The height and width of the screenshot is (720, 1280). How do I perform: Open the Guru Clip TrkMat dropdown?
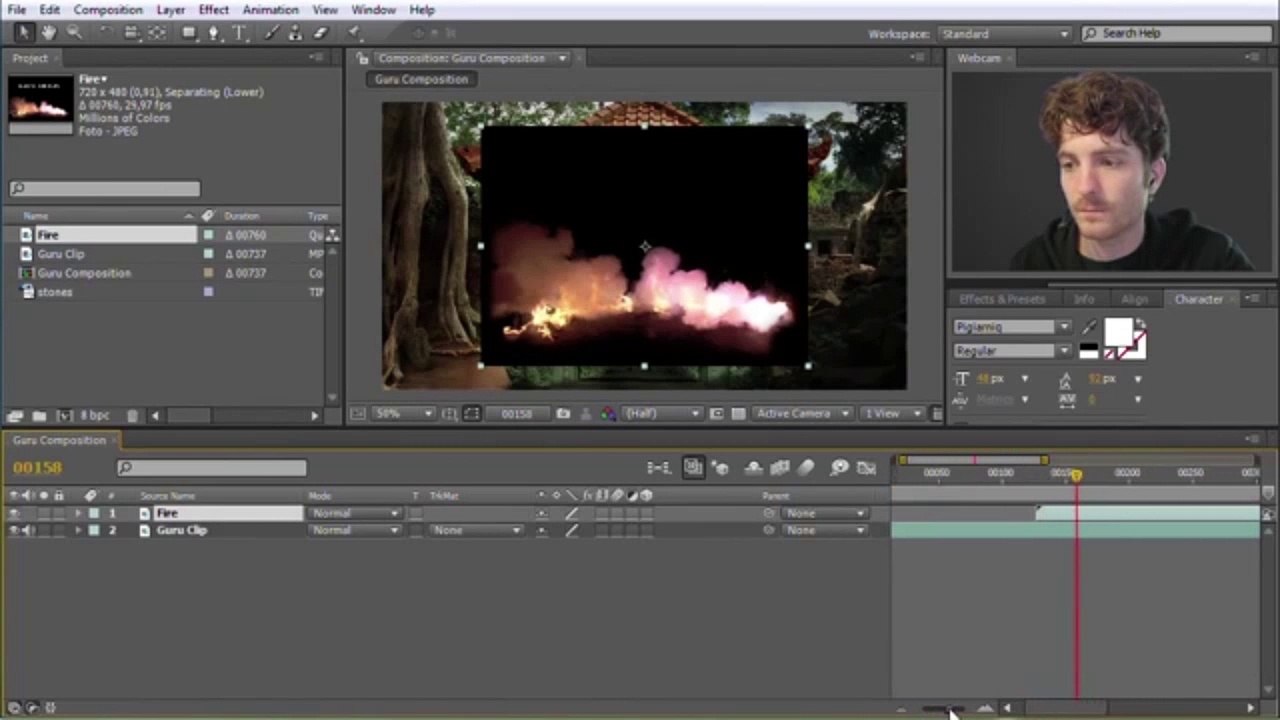coord(477,530)
